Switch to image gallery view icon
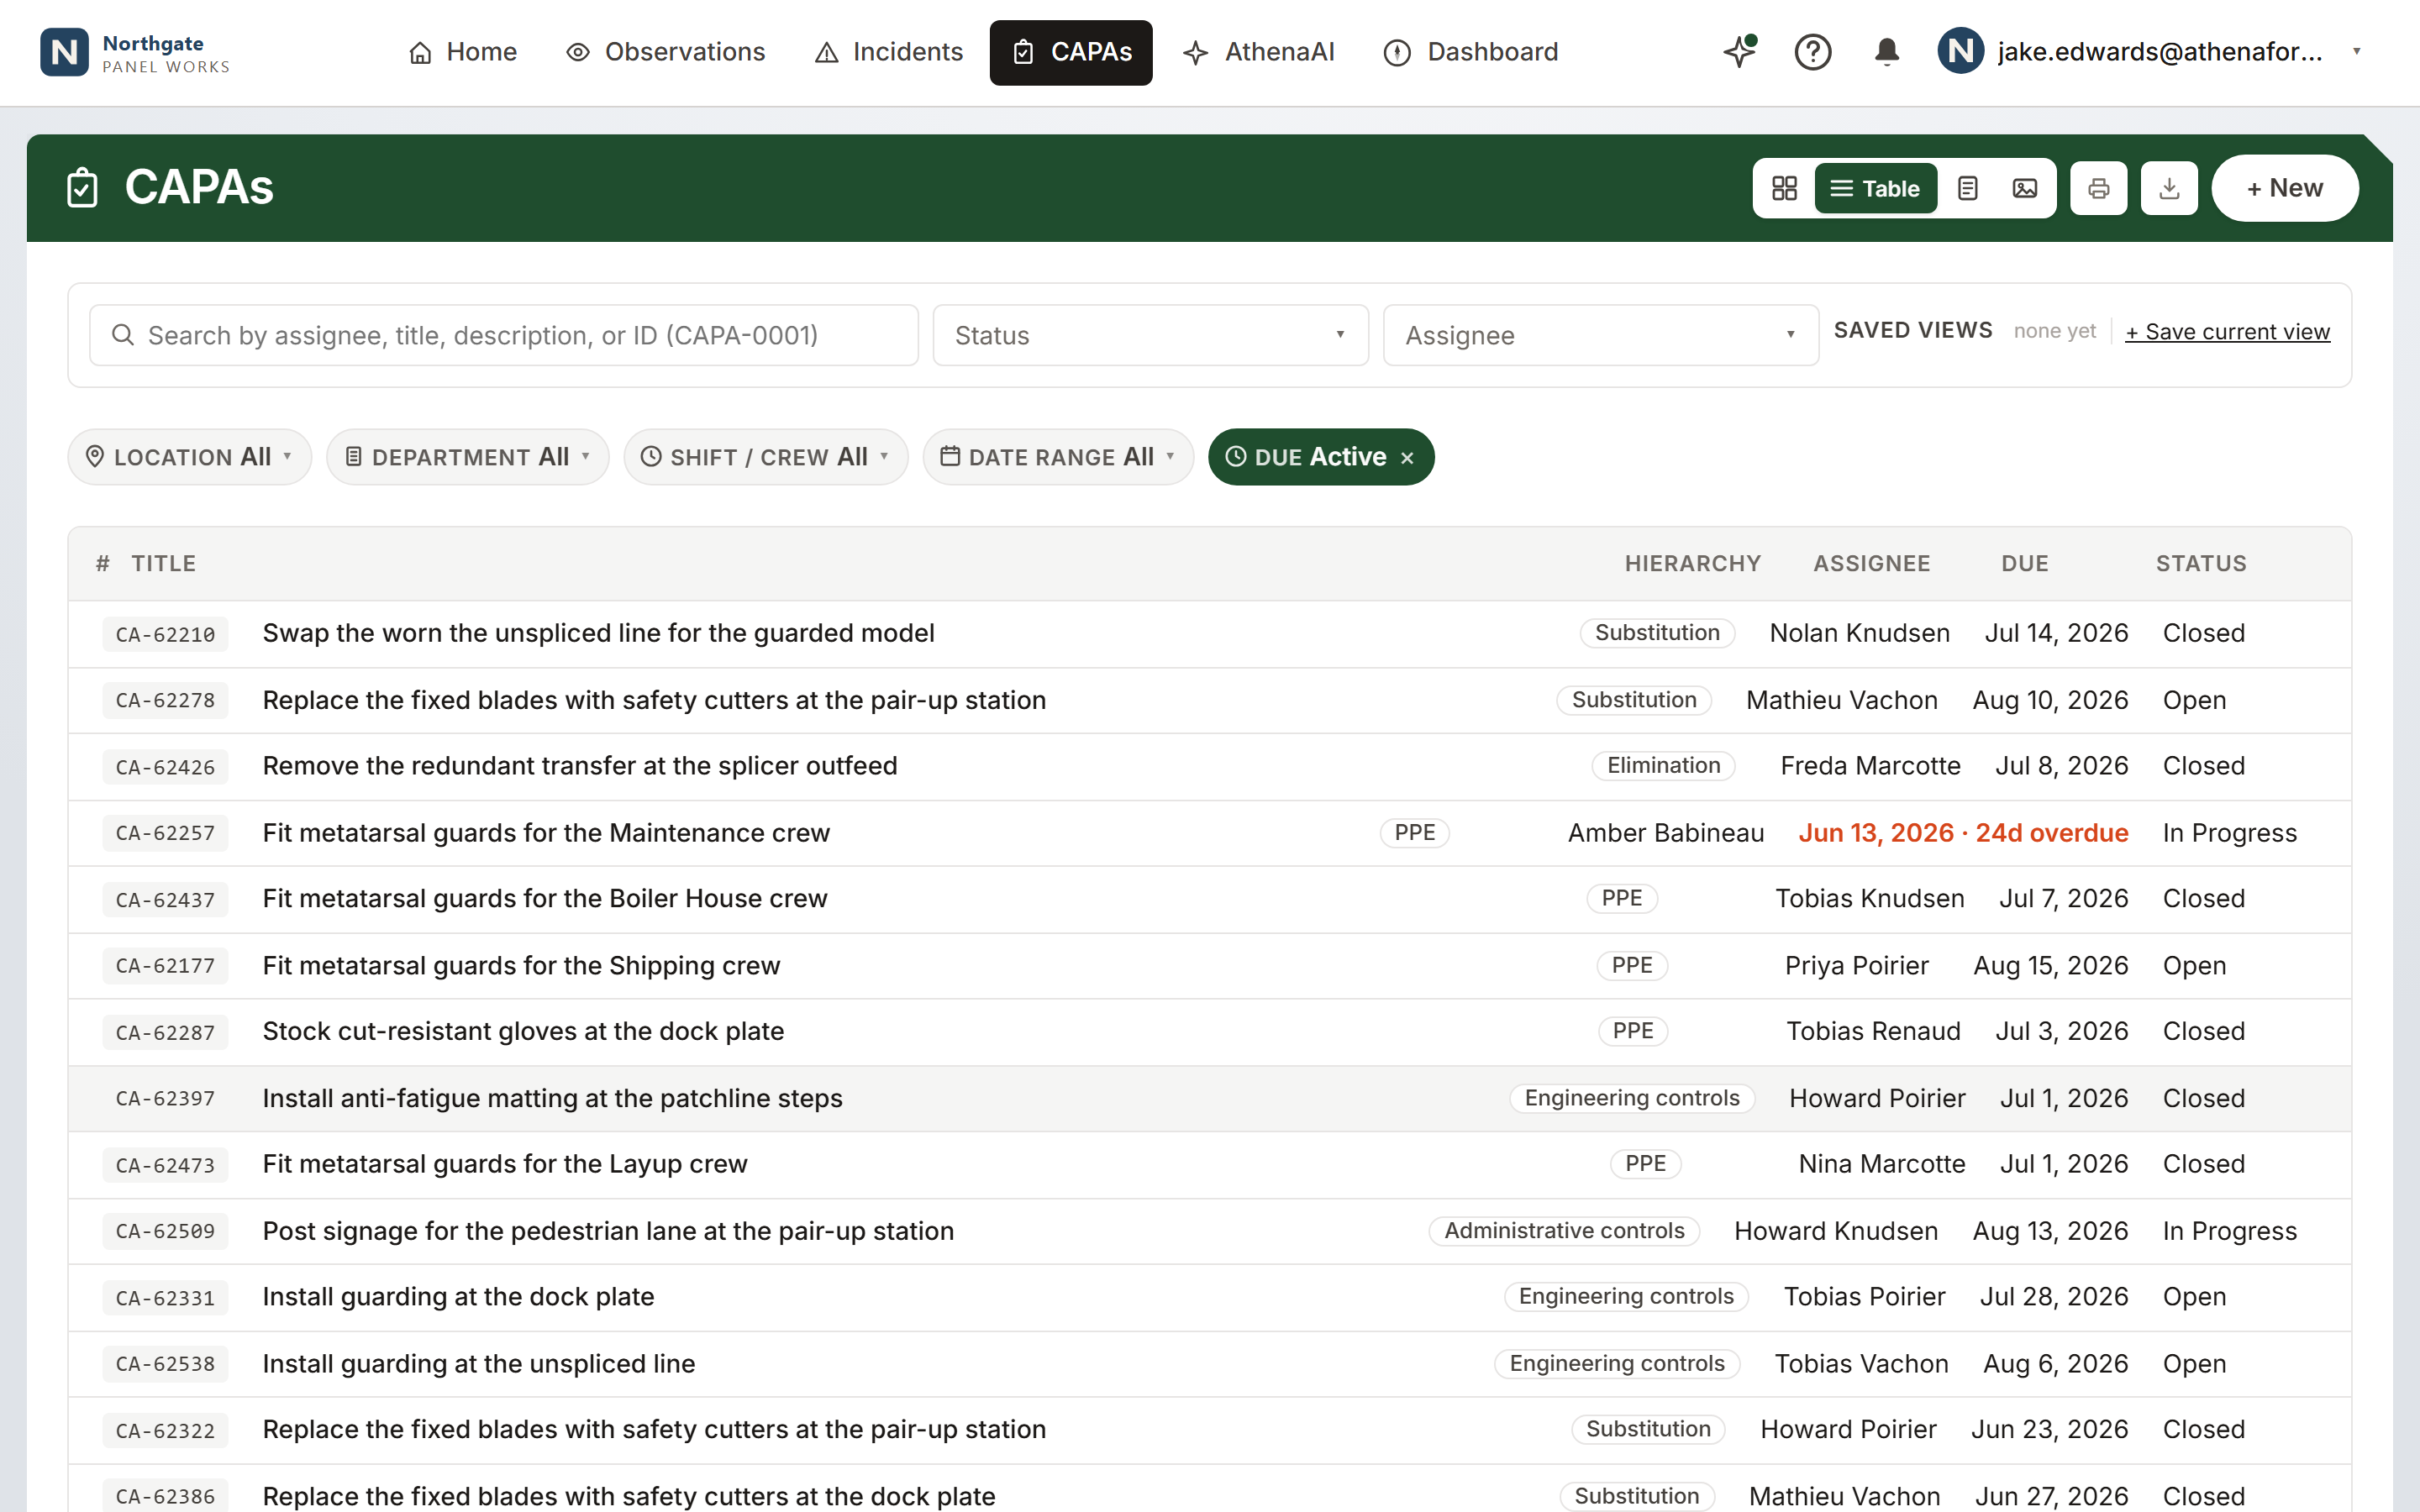The image size is (2420, 1512). tap(2025, 188)
